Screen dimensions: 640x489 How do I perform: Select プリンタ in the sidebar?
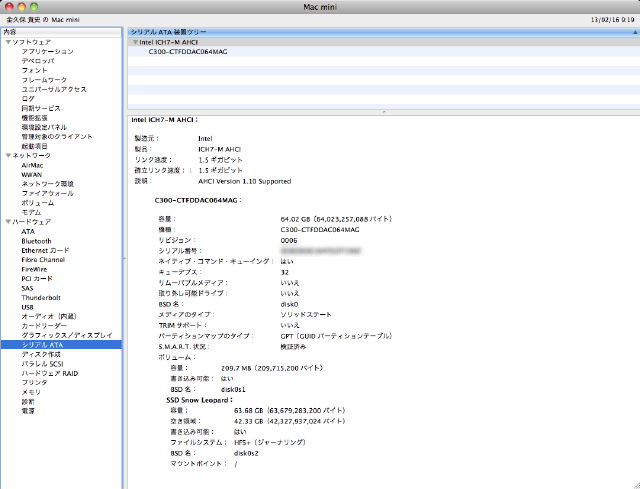[34, 382]
